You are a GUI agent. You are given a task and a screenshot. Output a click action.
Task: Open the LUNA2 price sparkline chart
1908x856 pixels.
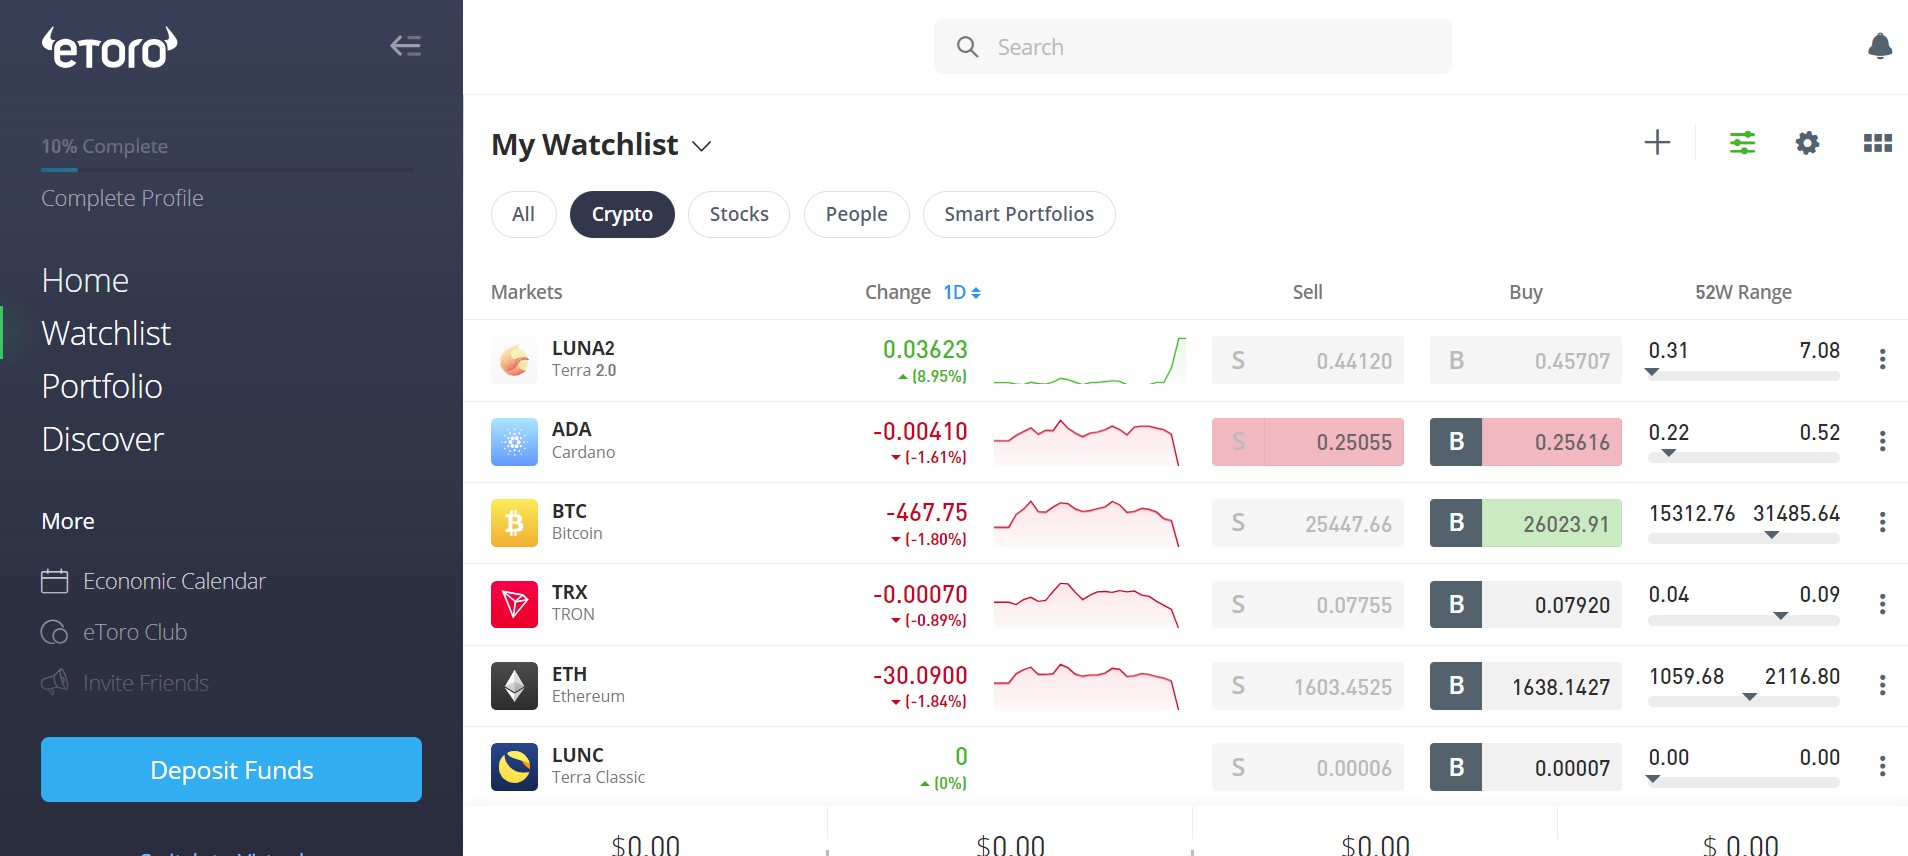tap(1090, 361)
